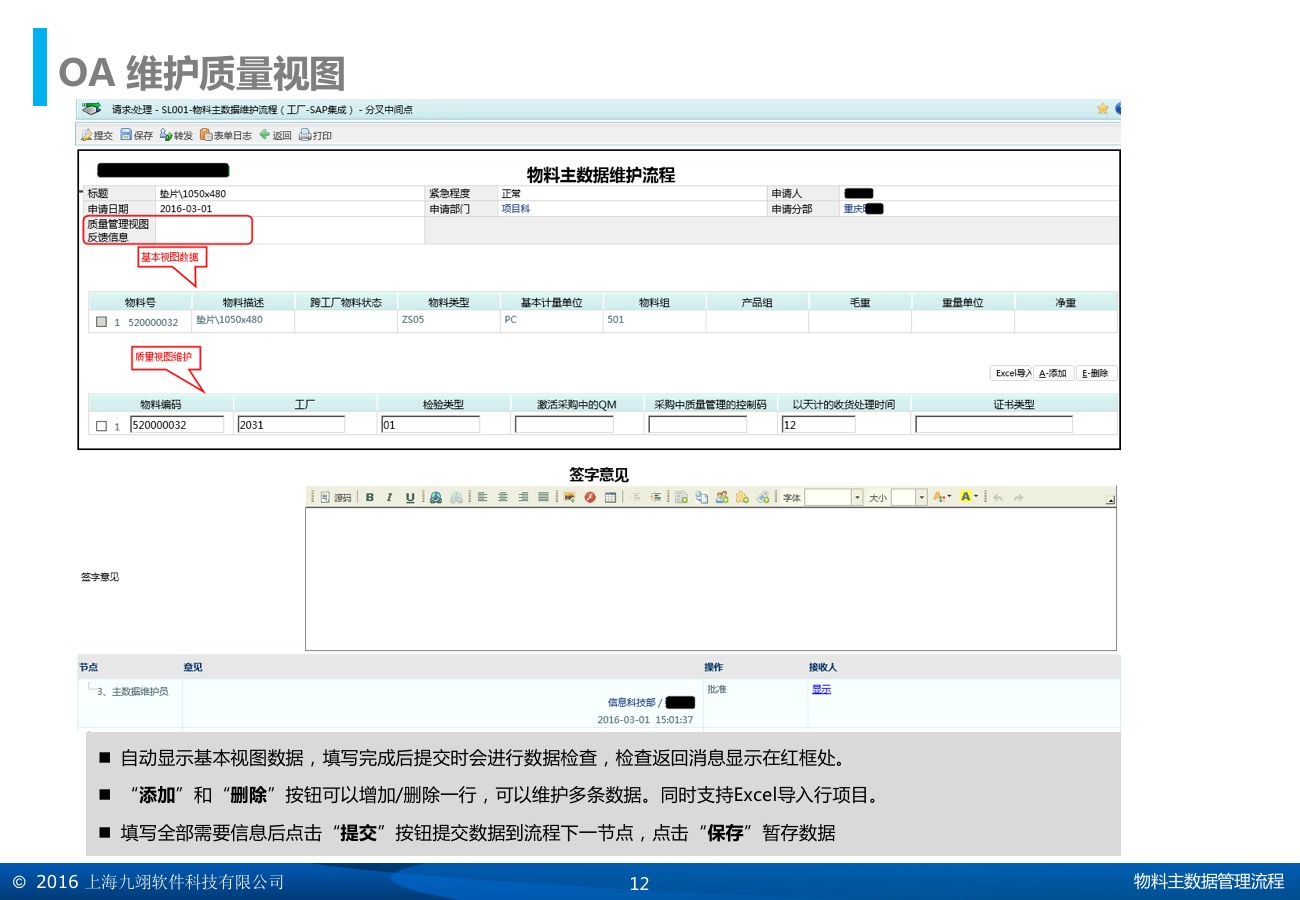Image resolution: width=1300 pixels, height=900 pixels.
Task: Click the 检验类型 input field containing 01
Action: click(x=430, y=425)
